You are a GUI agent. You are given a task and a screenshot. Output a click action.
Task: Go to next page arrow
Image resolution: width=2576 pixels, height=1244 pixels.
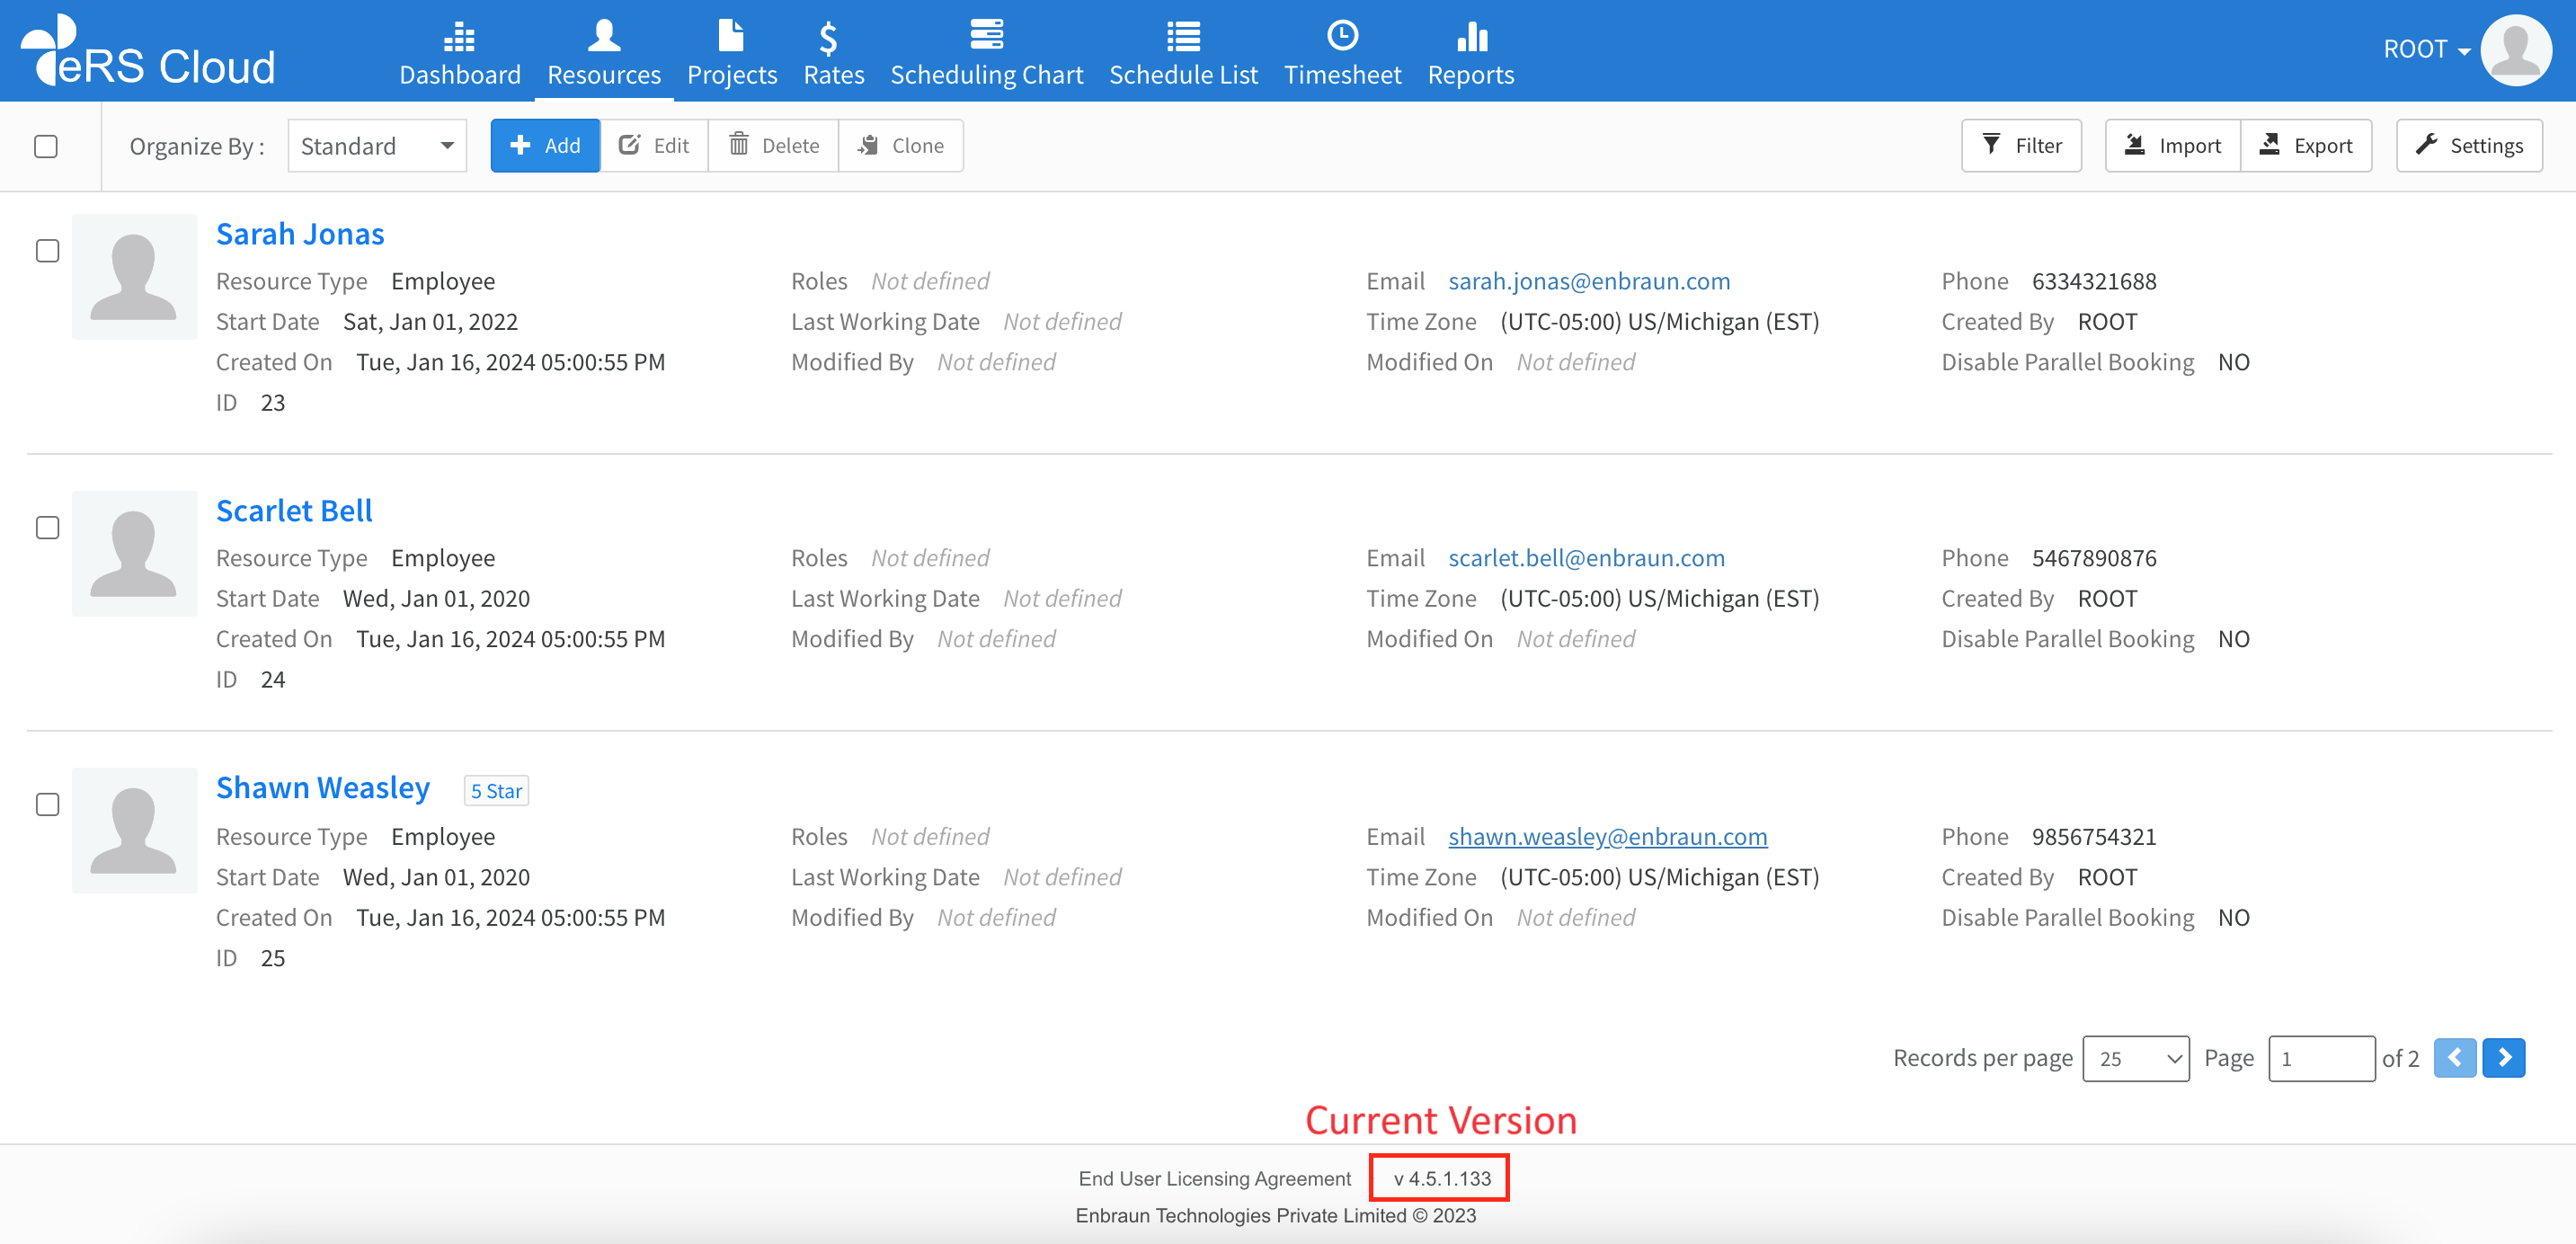tap(2504, 1058)
